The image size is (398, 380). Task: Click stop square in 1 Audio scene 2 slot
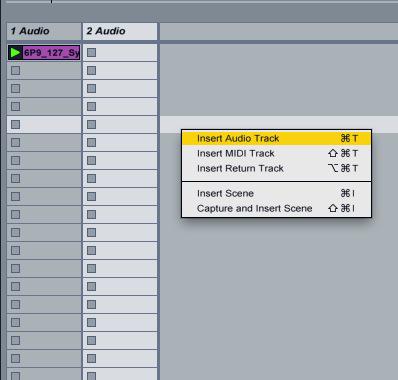[15, 70]
